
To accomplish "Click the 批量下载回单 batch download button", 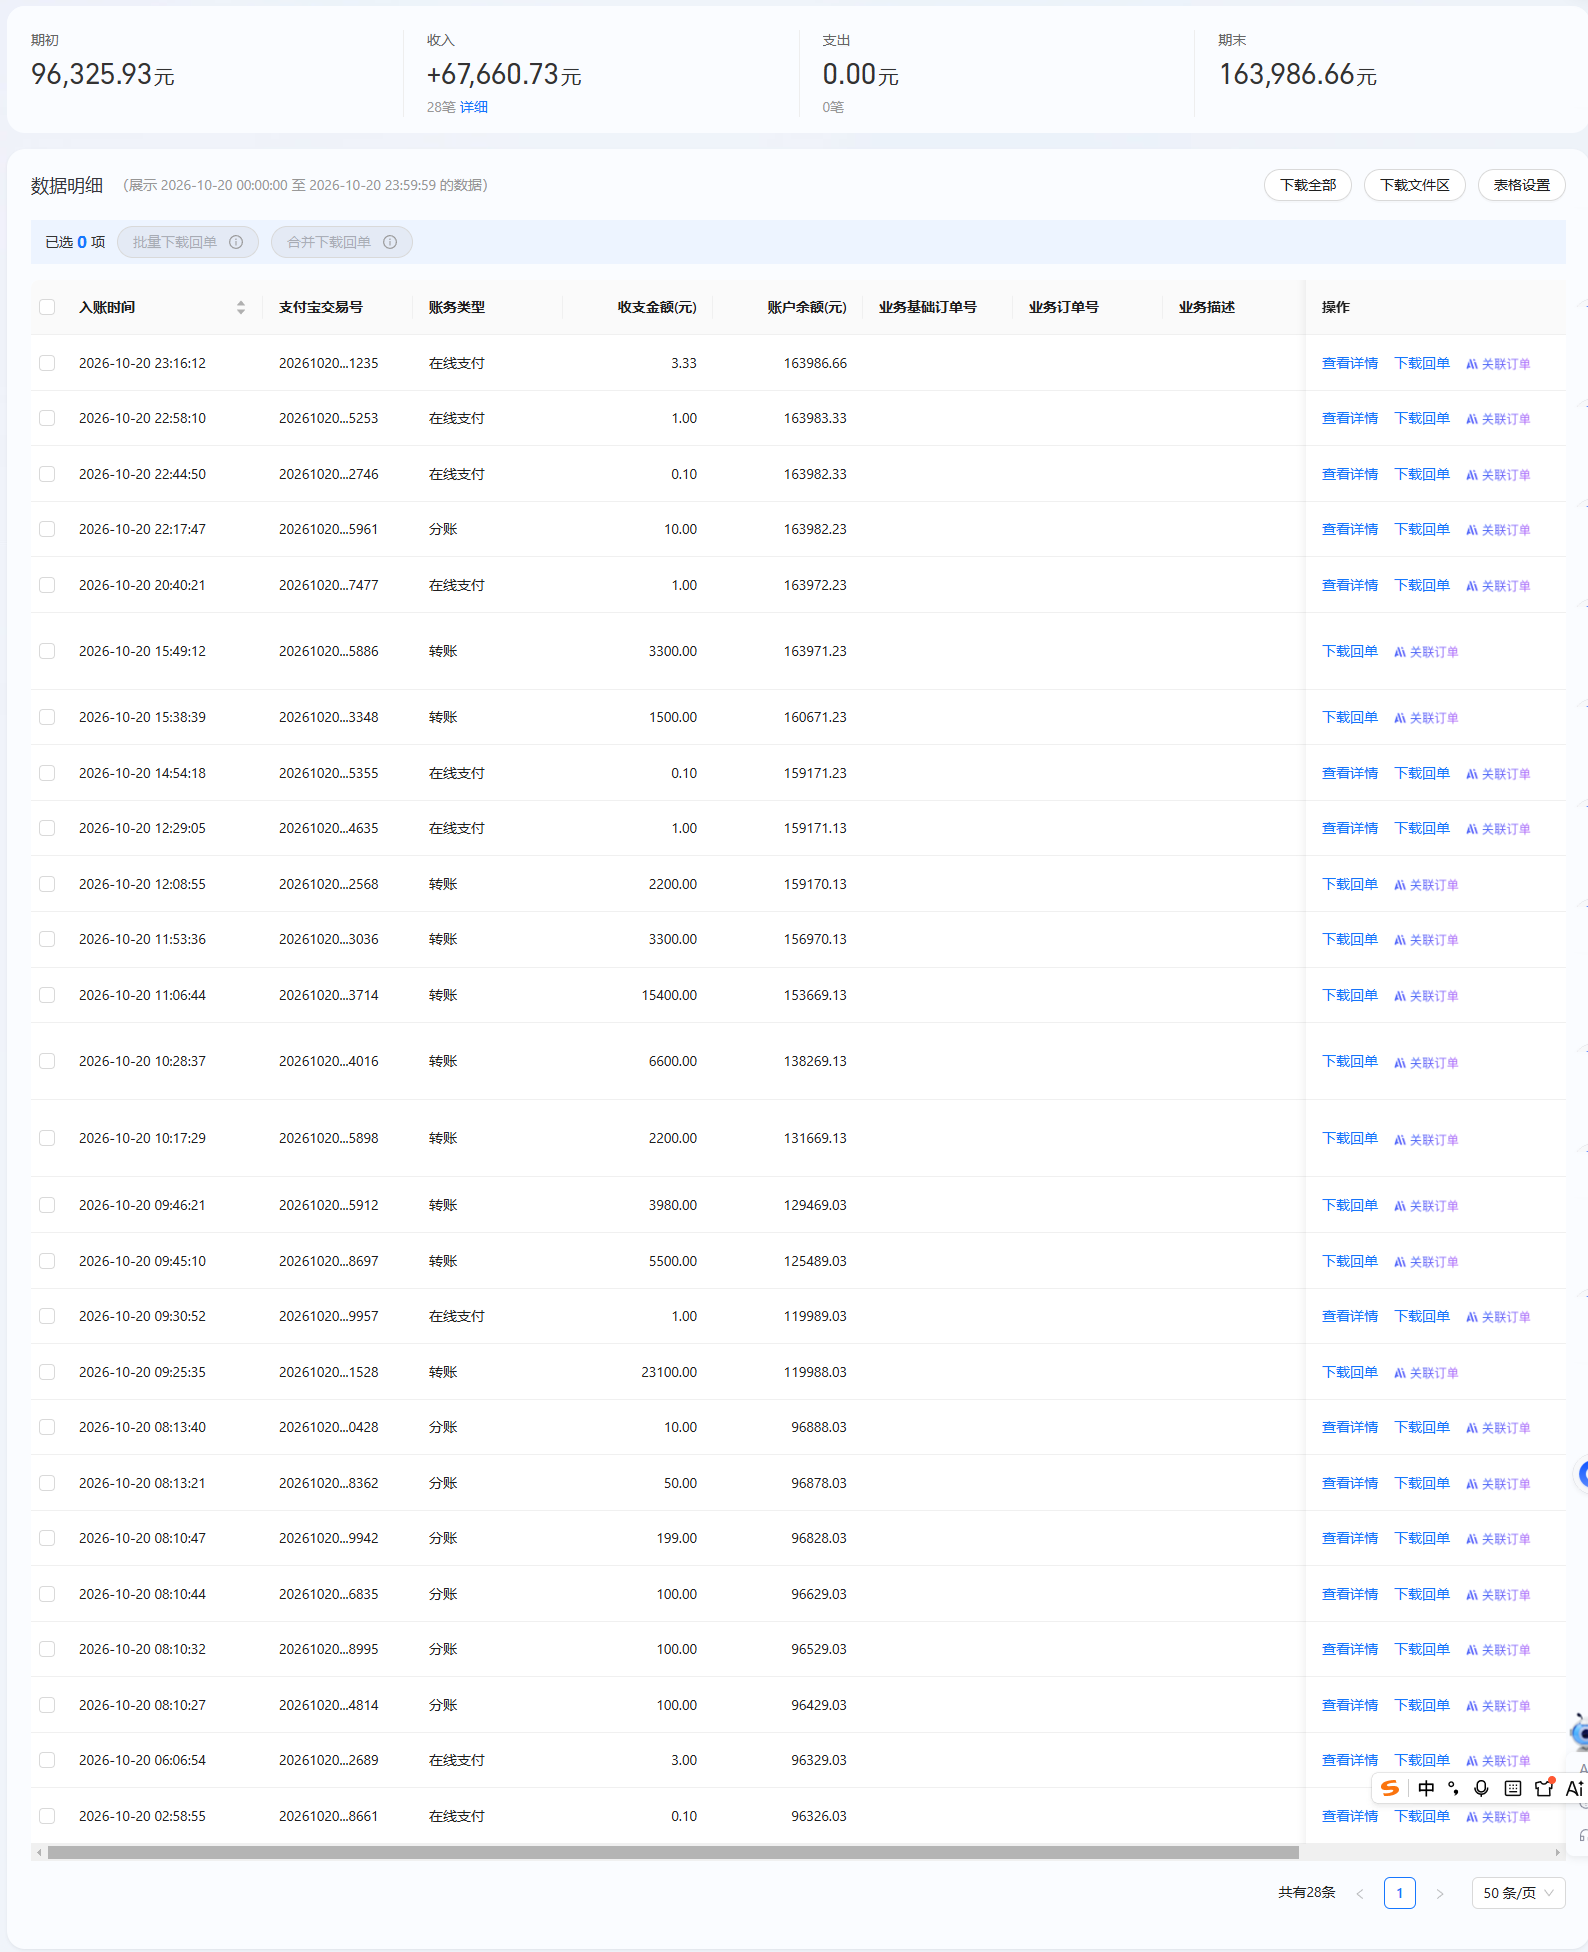I will coord(188,242).
